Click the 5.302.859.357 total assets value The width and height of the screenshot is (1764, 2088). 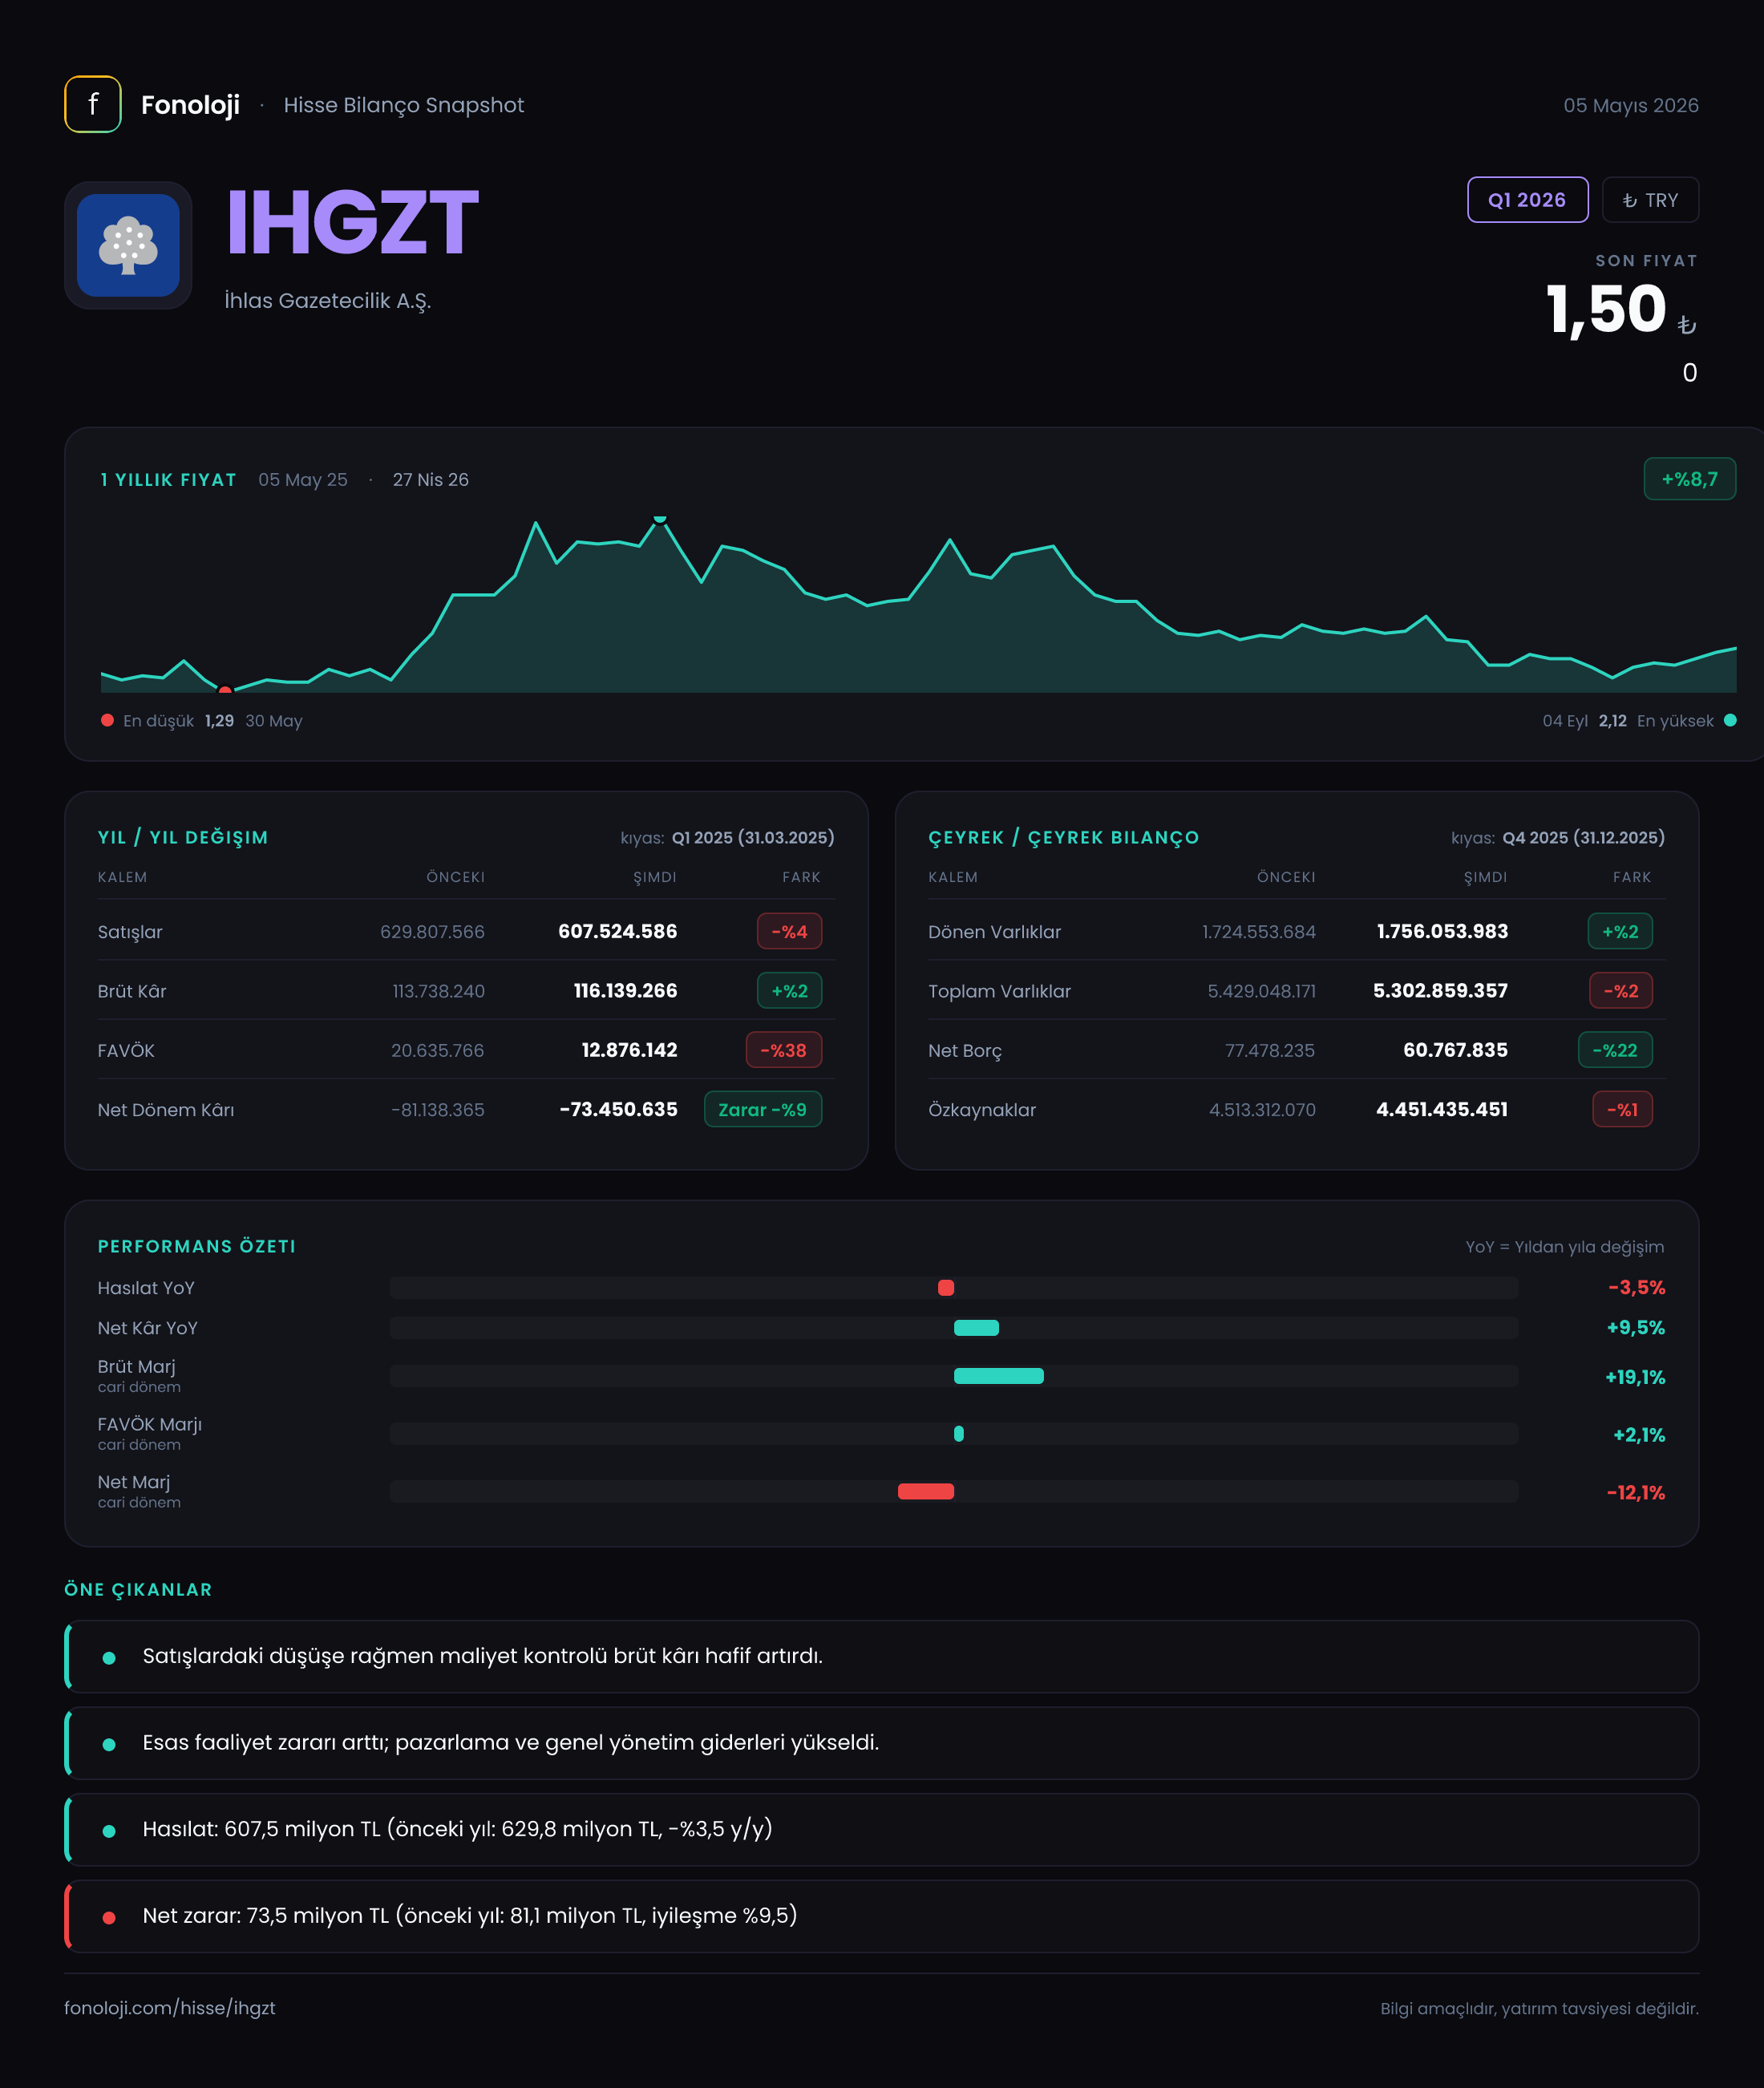click(1440, 990)
